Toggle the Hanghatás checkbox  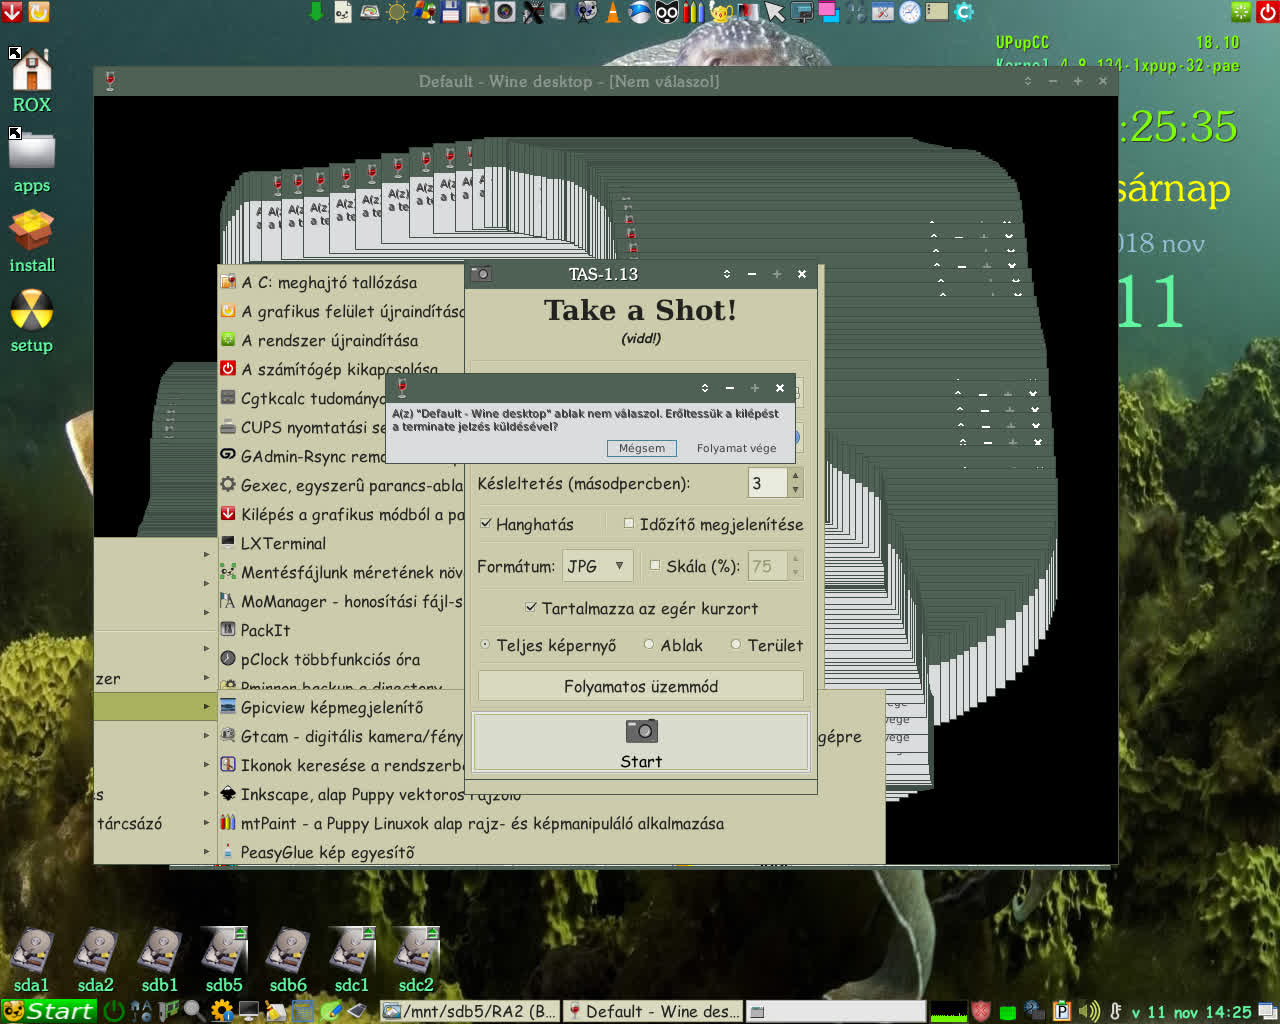pos(485,523)
